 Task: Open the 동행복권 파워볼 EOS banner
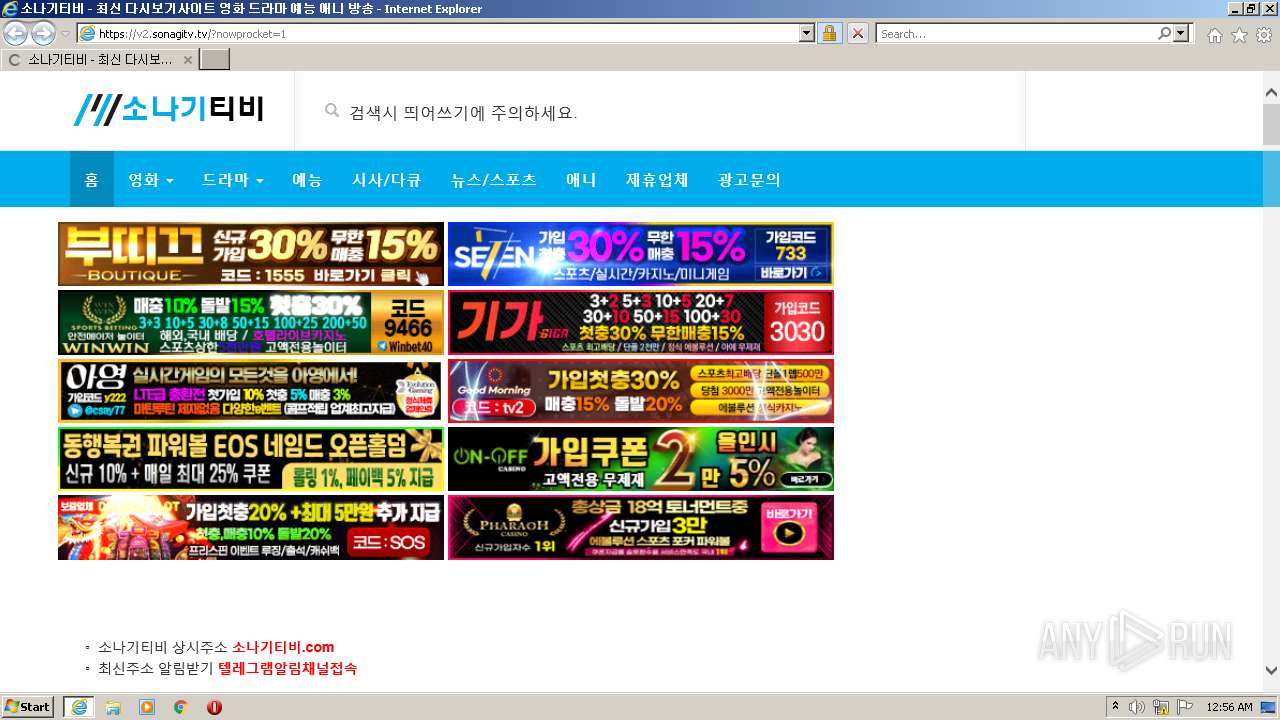(x=251, y=459)
